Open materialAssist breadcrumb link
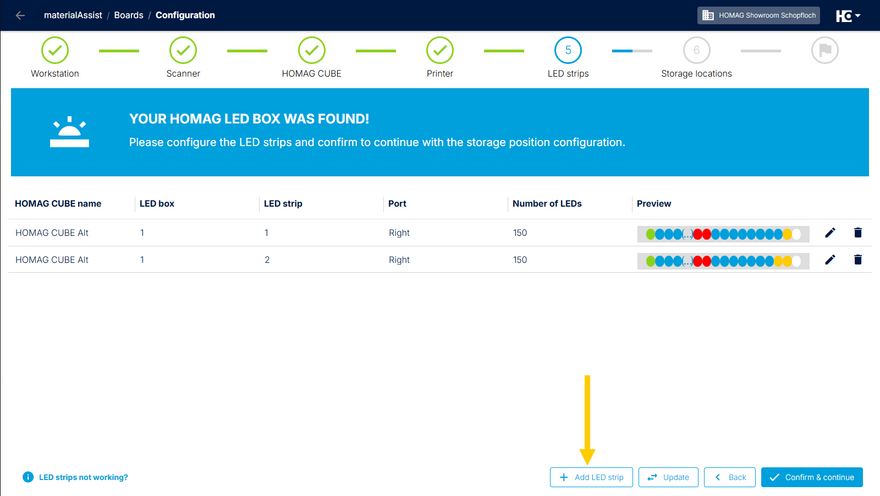 [73, 15]
